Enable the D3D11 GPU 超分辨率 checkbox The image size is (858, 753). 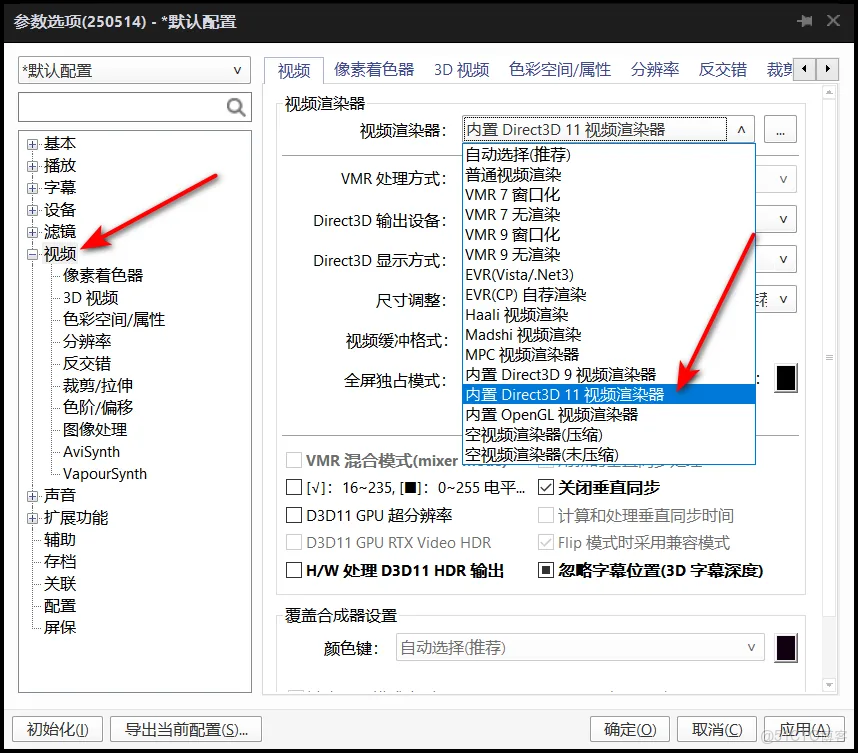(x=292, y=515)
